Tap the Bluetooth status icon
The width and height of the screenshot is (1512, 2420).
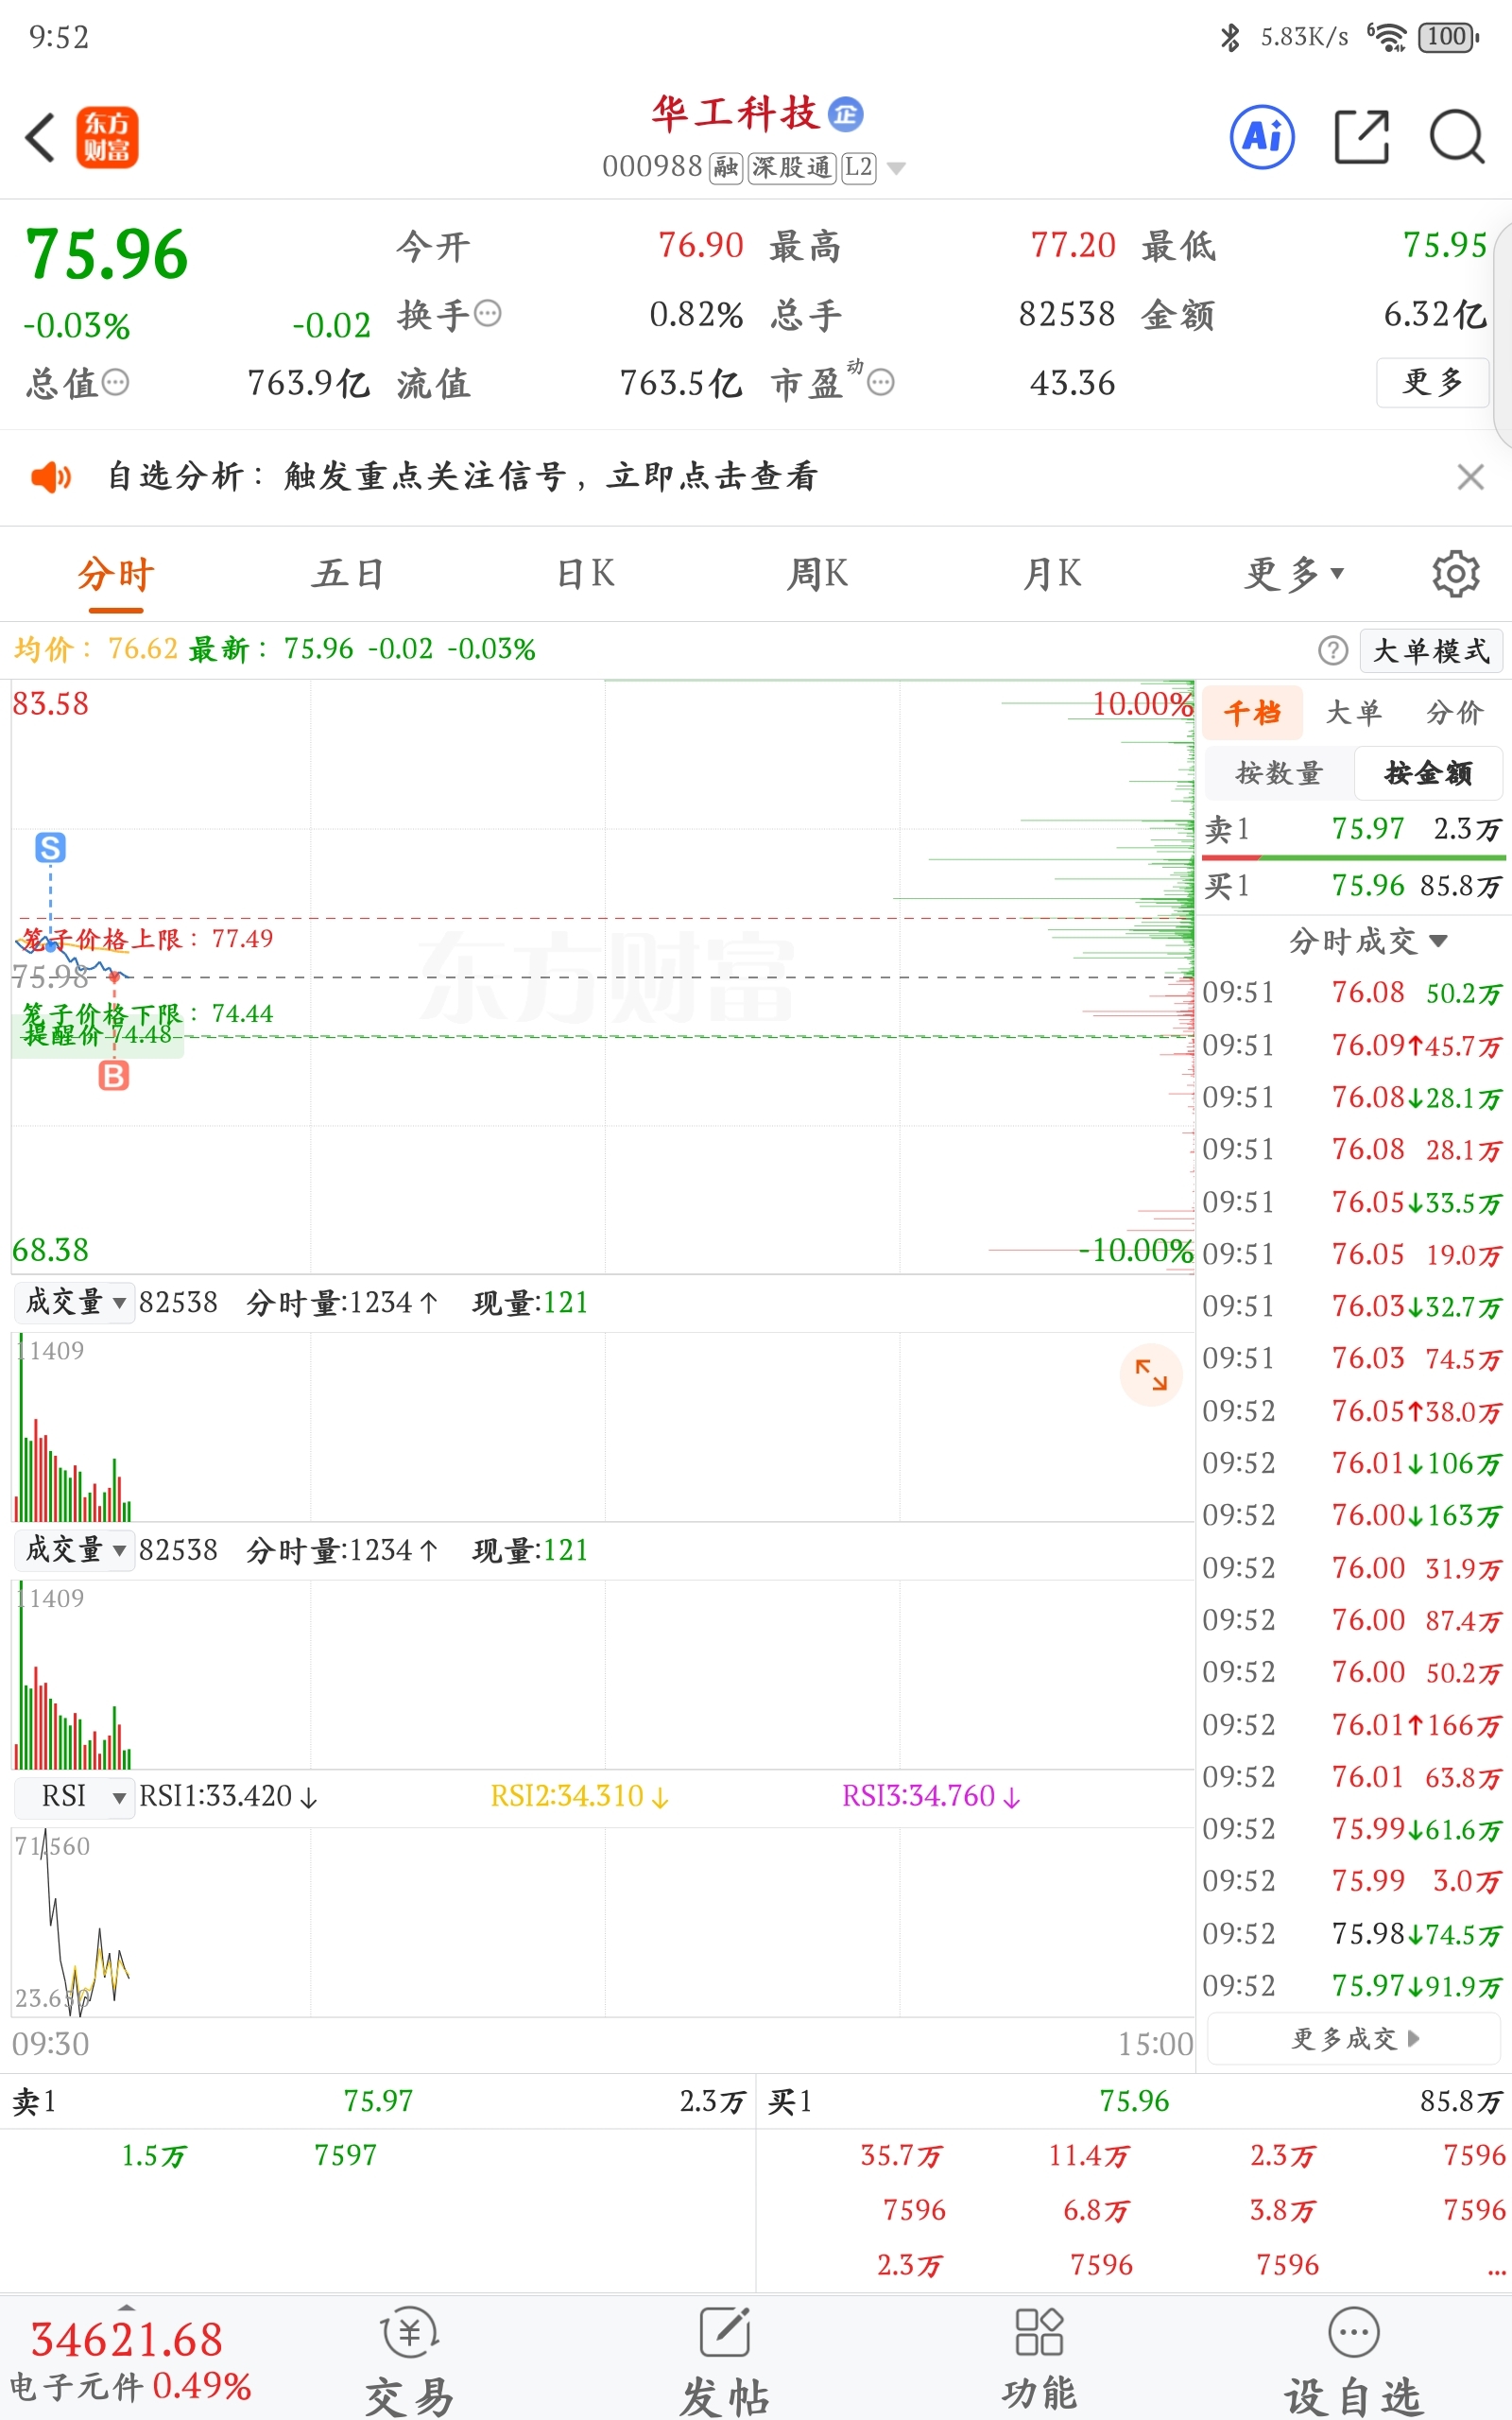tap(1230, 37)
